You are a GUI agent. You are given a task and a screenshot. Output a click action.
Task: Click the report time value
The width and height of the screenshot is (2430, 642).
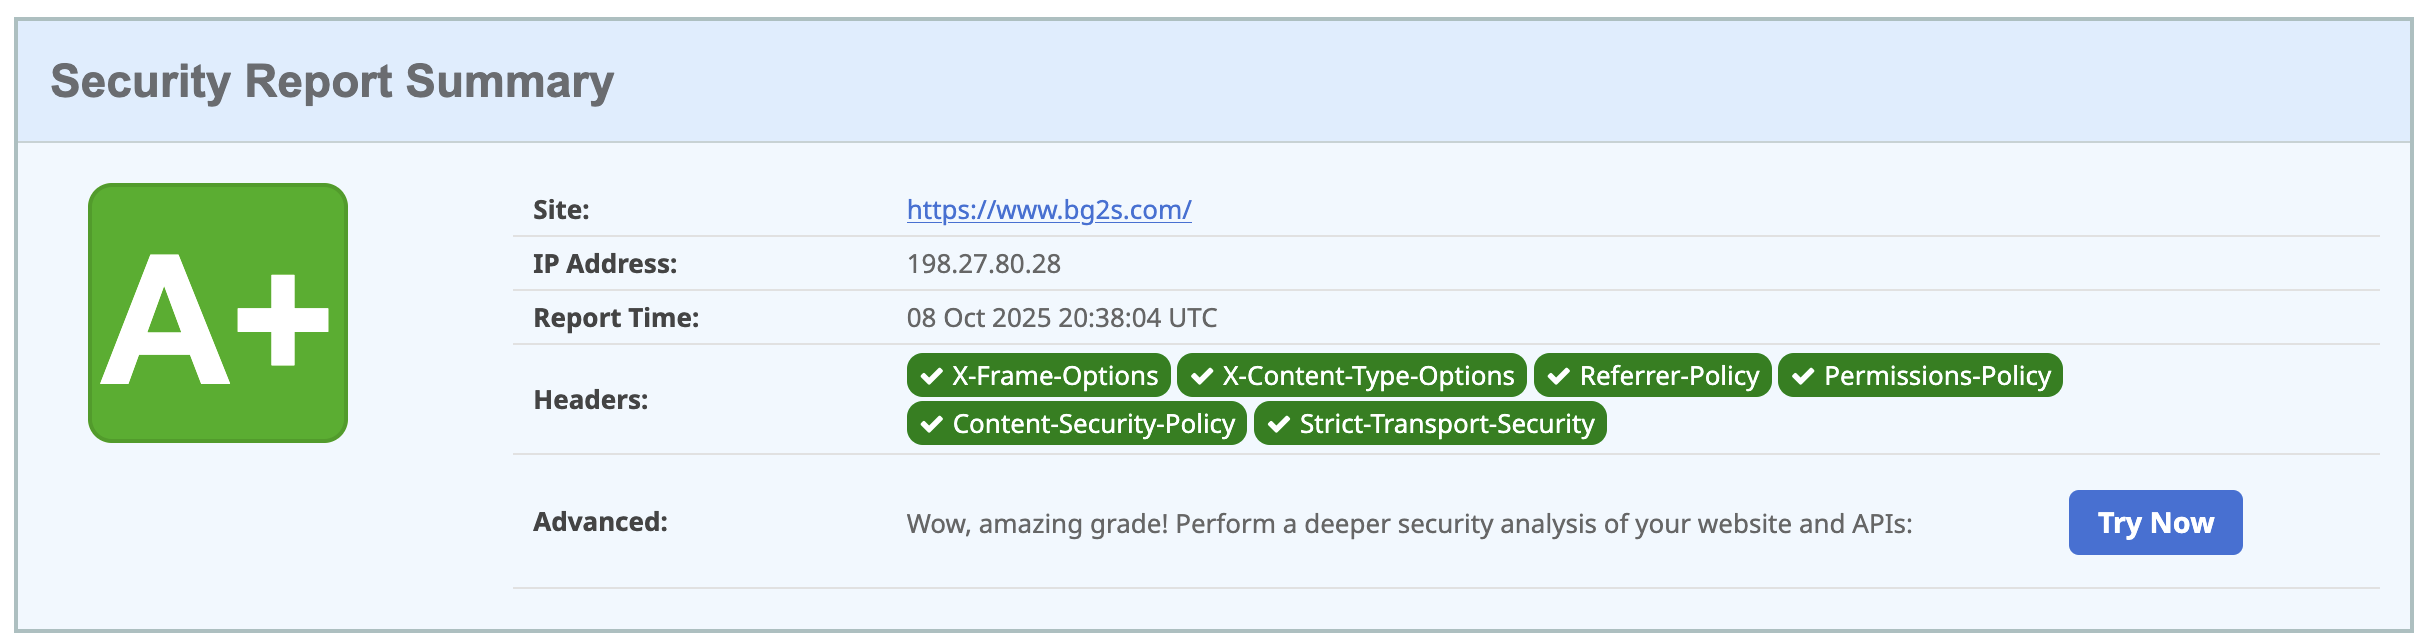click(x=1062, y=318)
